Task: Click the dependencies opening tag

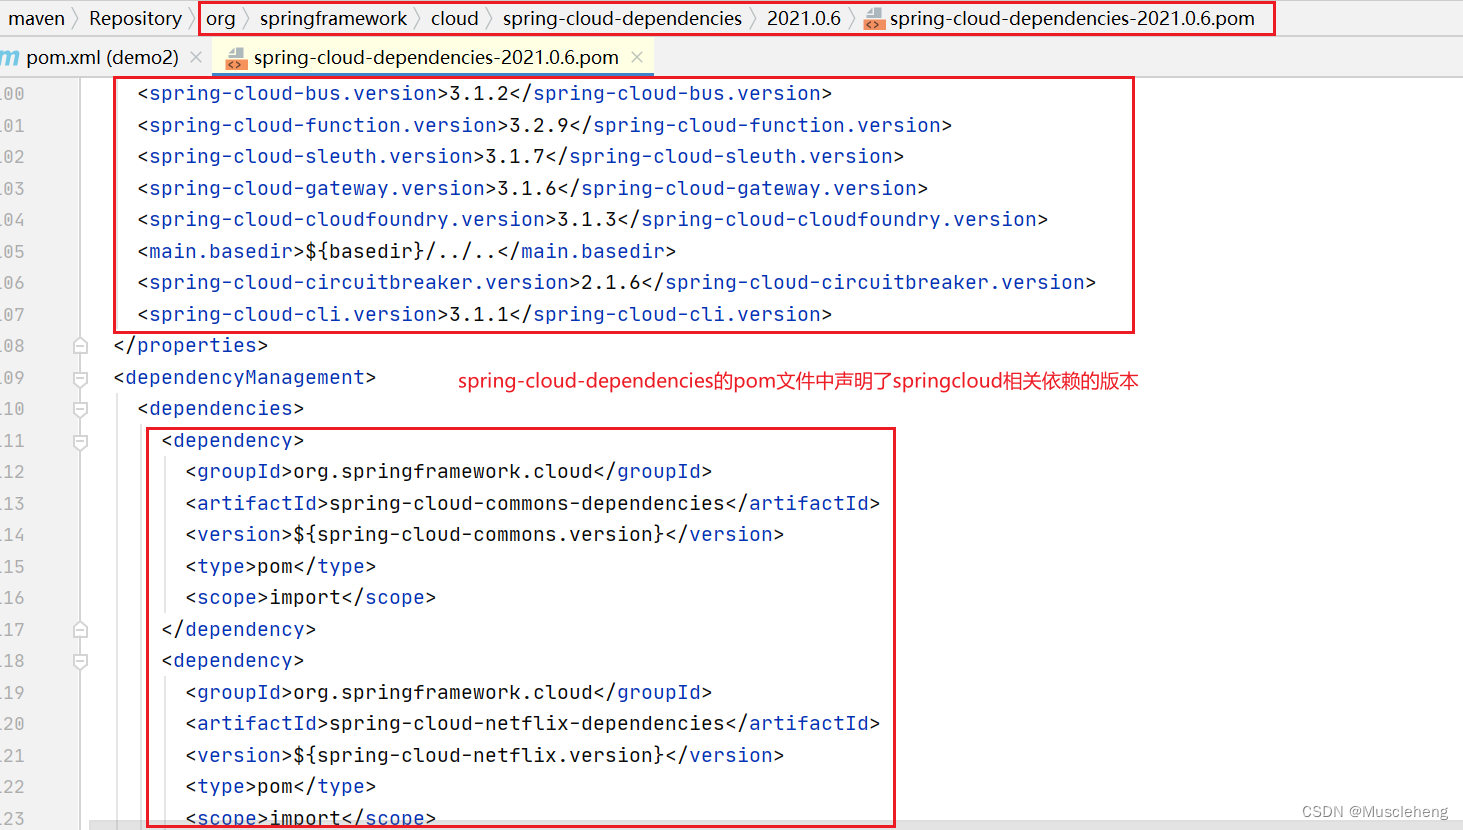Action: [x=220, y=408]
